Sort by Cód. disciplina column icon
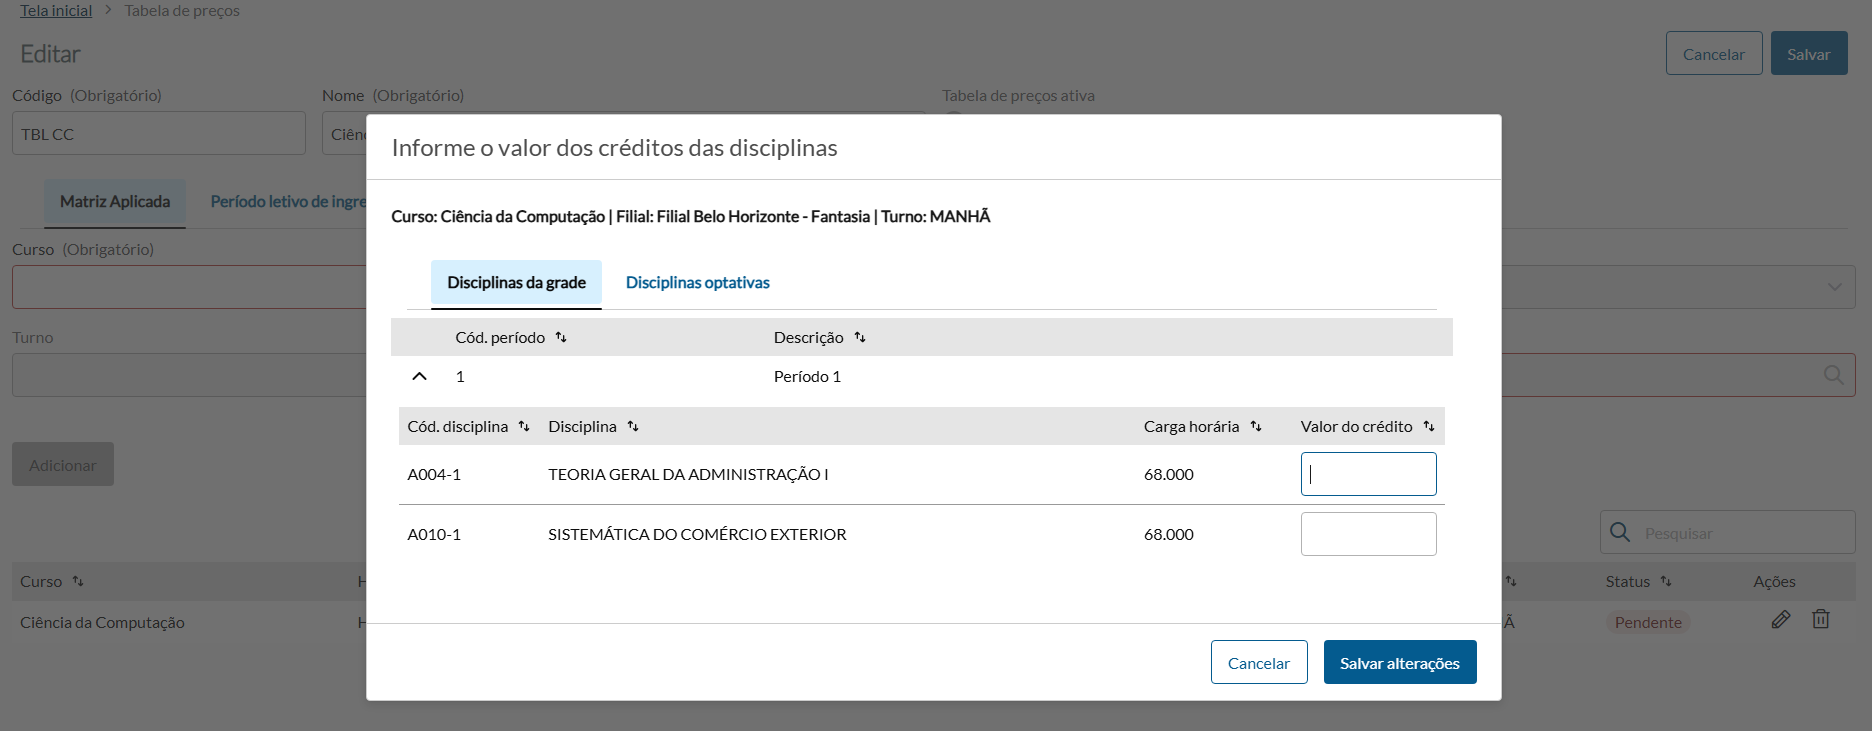Screen dimensions: 1872x731 pos(524,427)
